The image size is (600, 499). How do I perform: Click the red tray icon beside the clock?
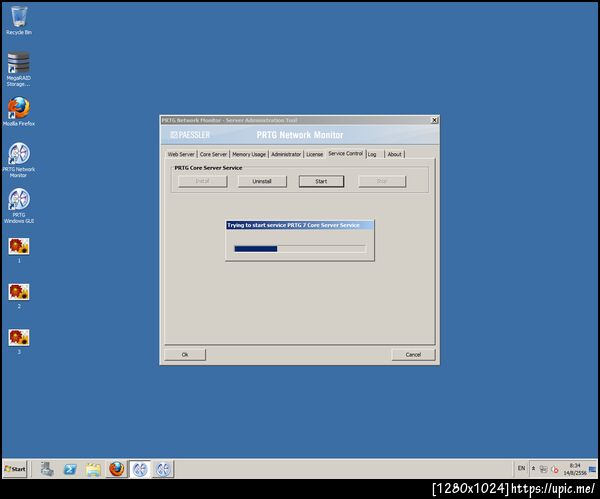(554, 470)
